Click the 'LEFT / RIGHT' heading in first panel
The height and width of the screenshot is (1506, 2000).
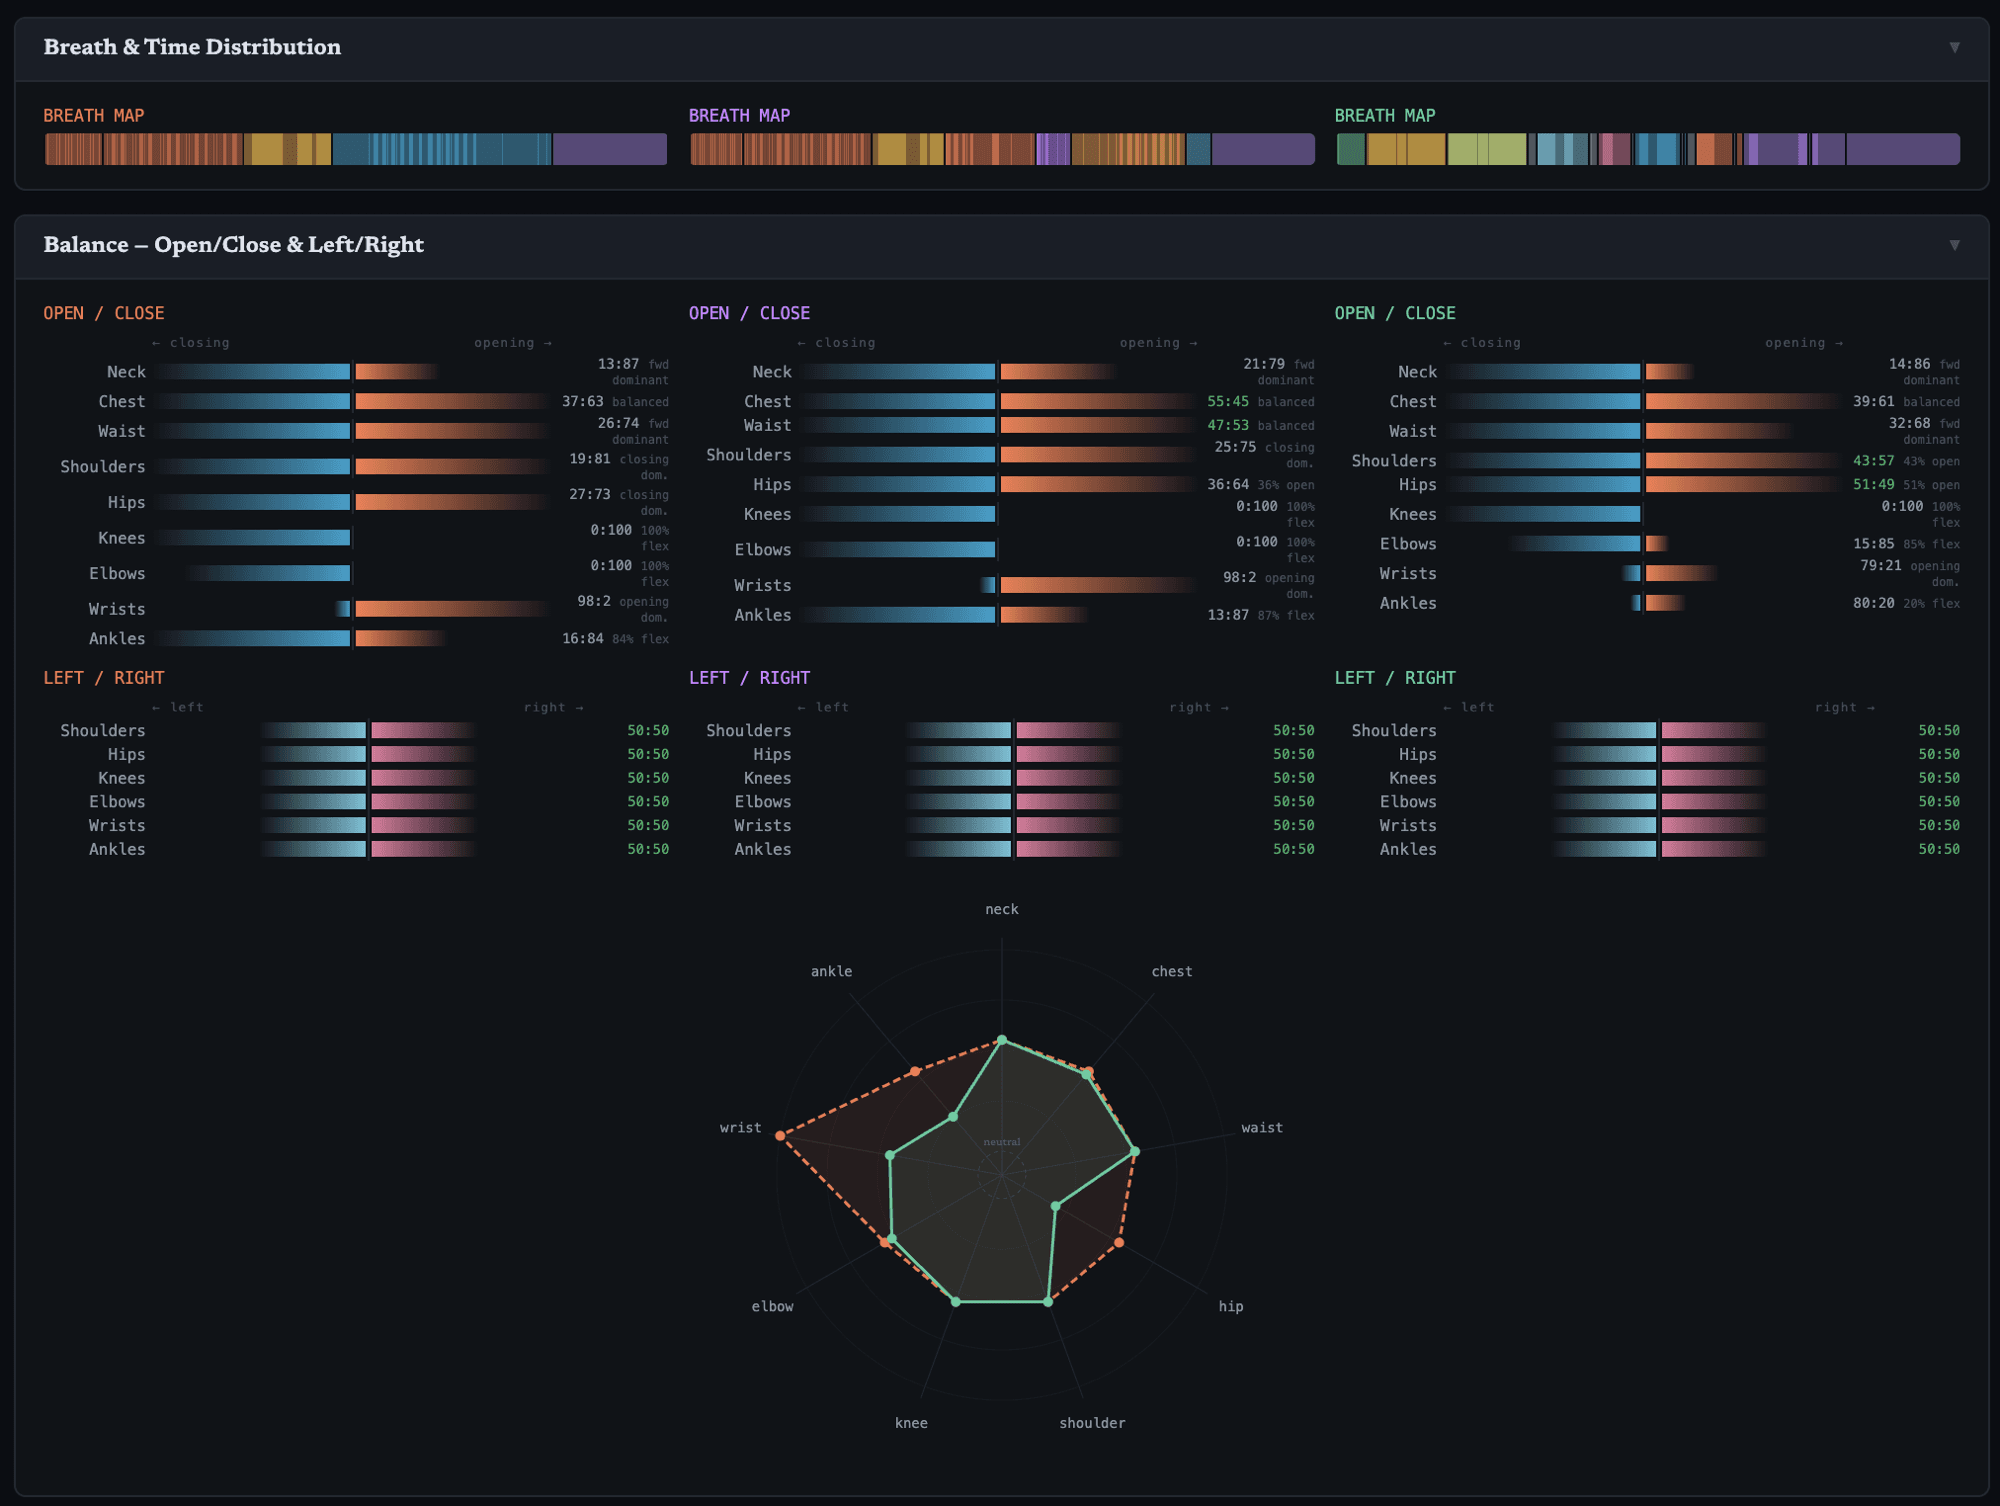pos(102,677)
